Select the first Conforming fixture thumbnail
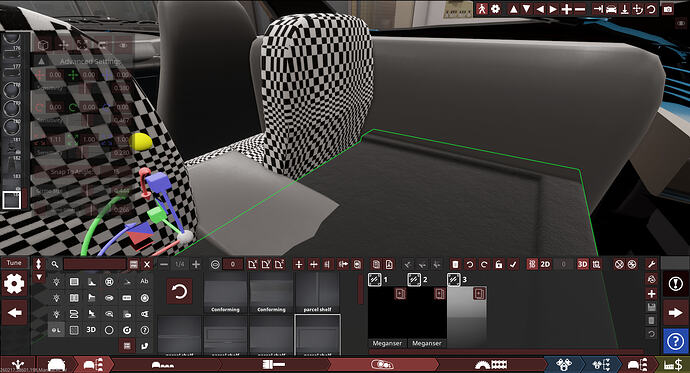Screen dimensions: 690x373 click(x=225, y=293)
